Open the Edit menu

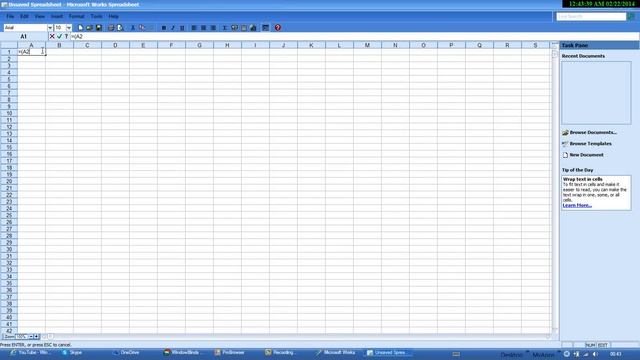click(x=24, y=16)
